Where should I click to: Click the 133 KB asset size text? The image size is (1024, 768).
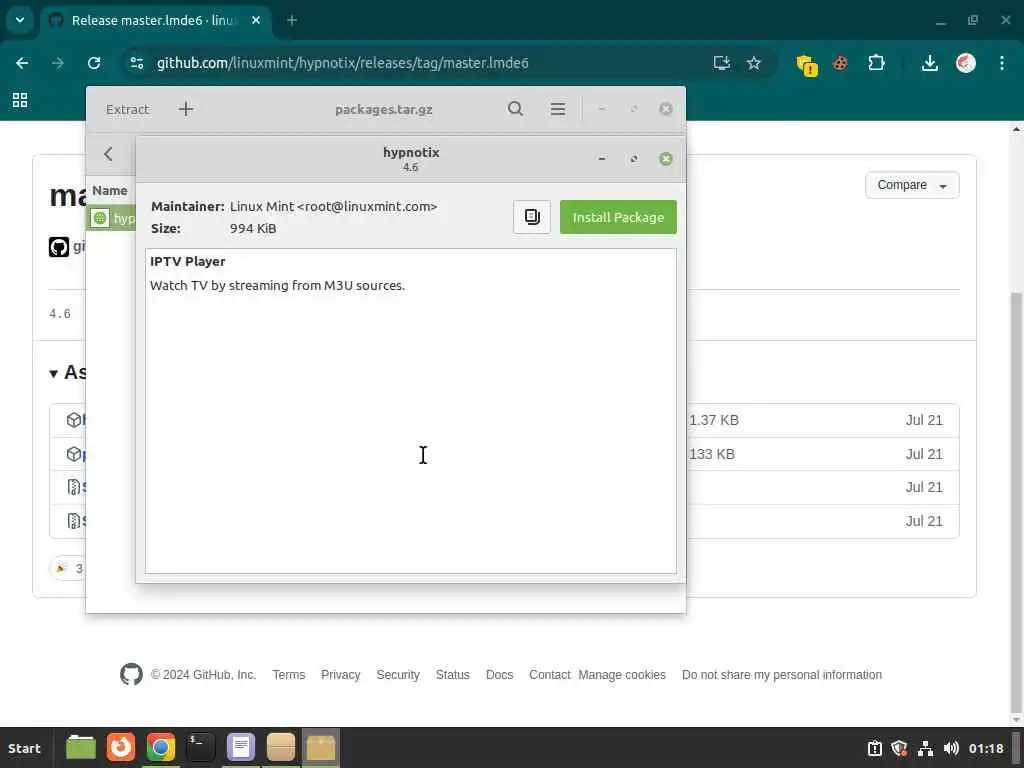tap(712, 455)
